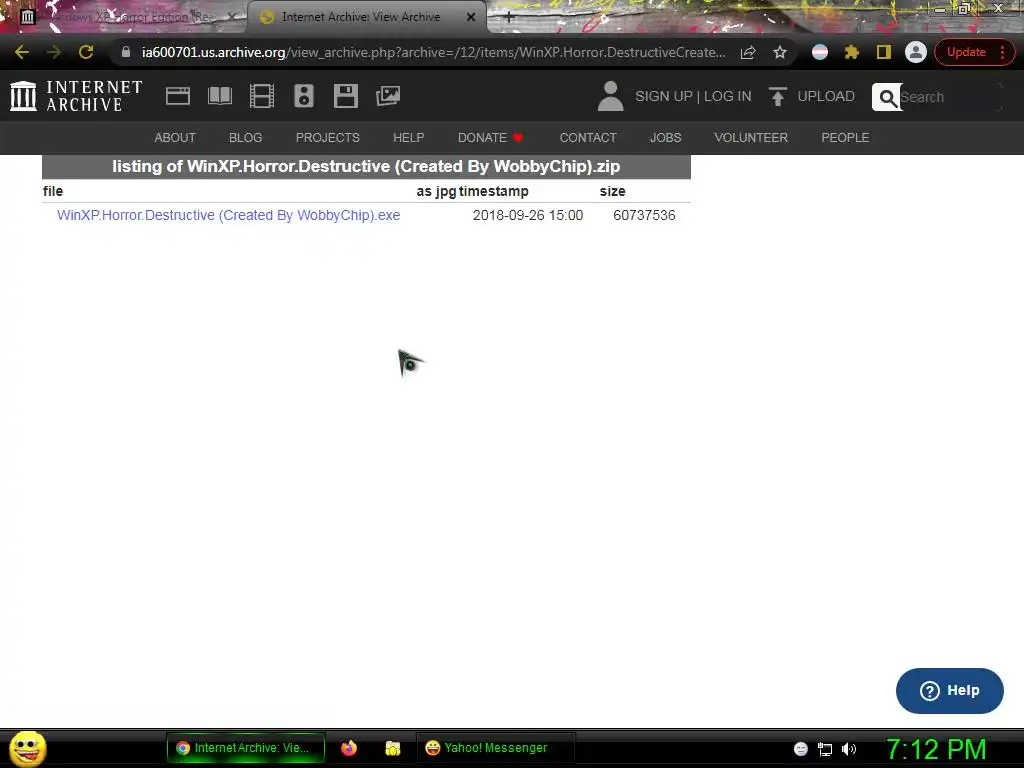Click the site lock icon in address bar
This screenshot has width=1024, height=768.
(126, 52)
